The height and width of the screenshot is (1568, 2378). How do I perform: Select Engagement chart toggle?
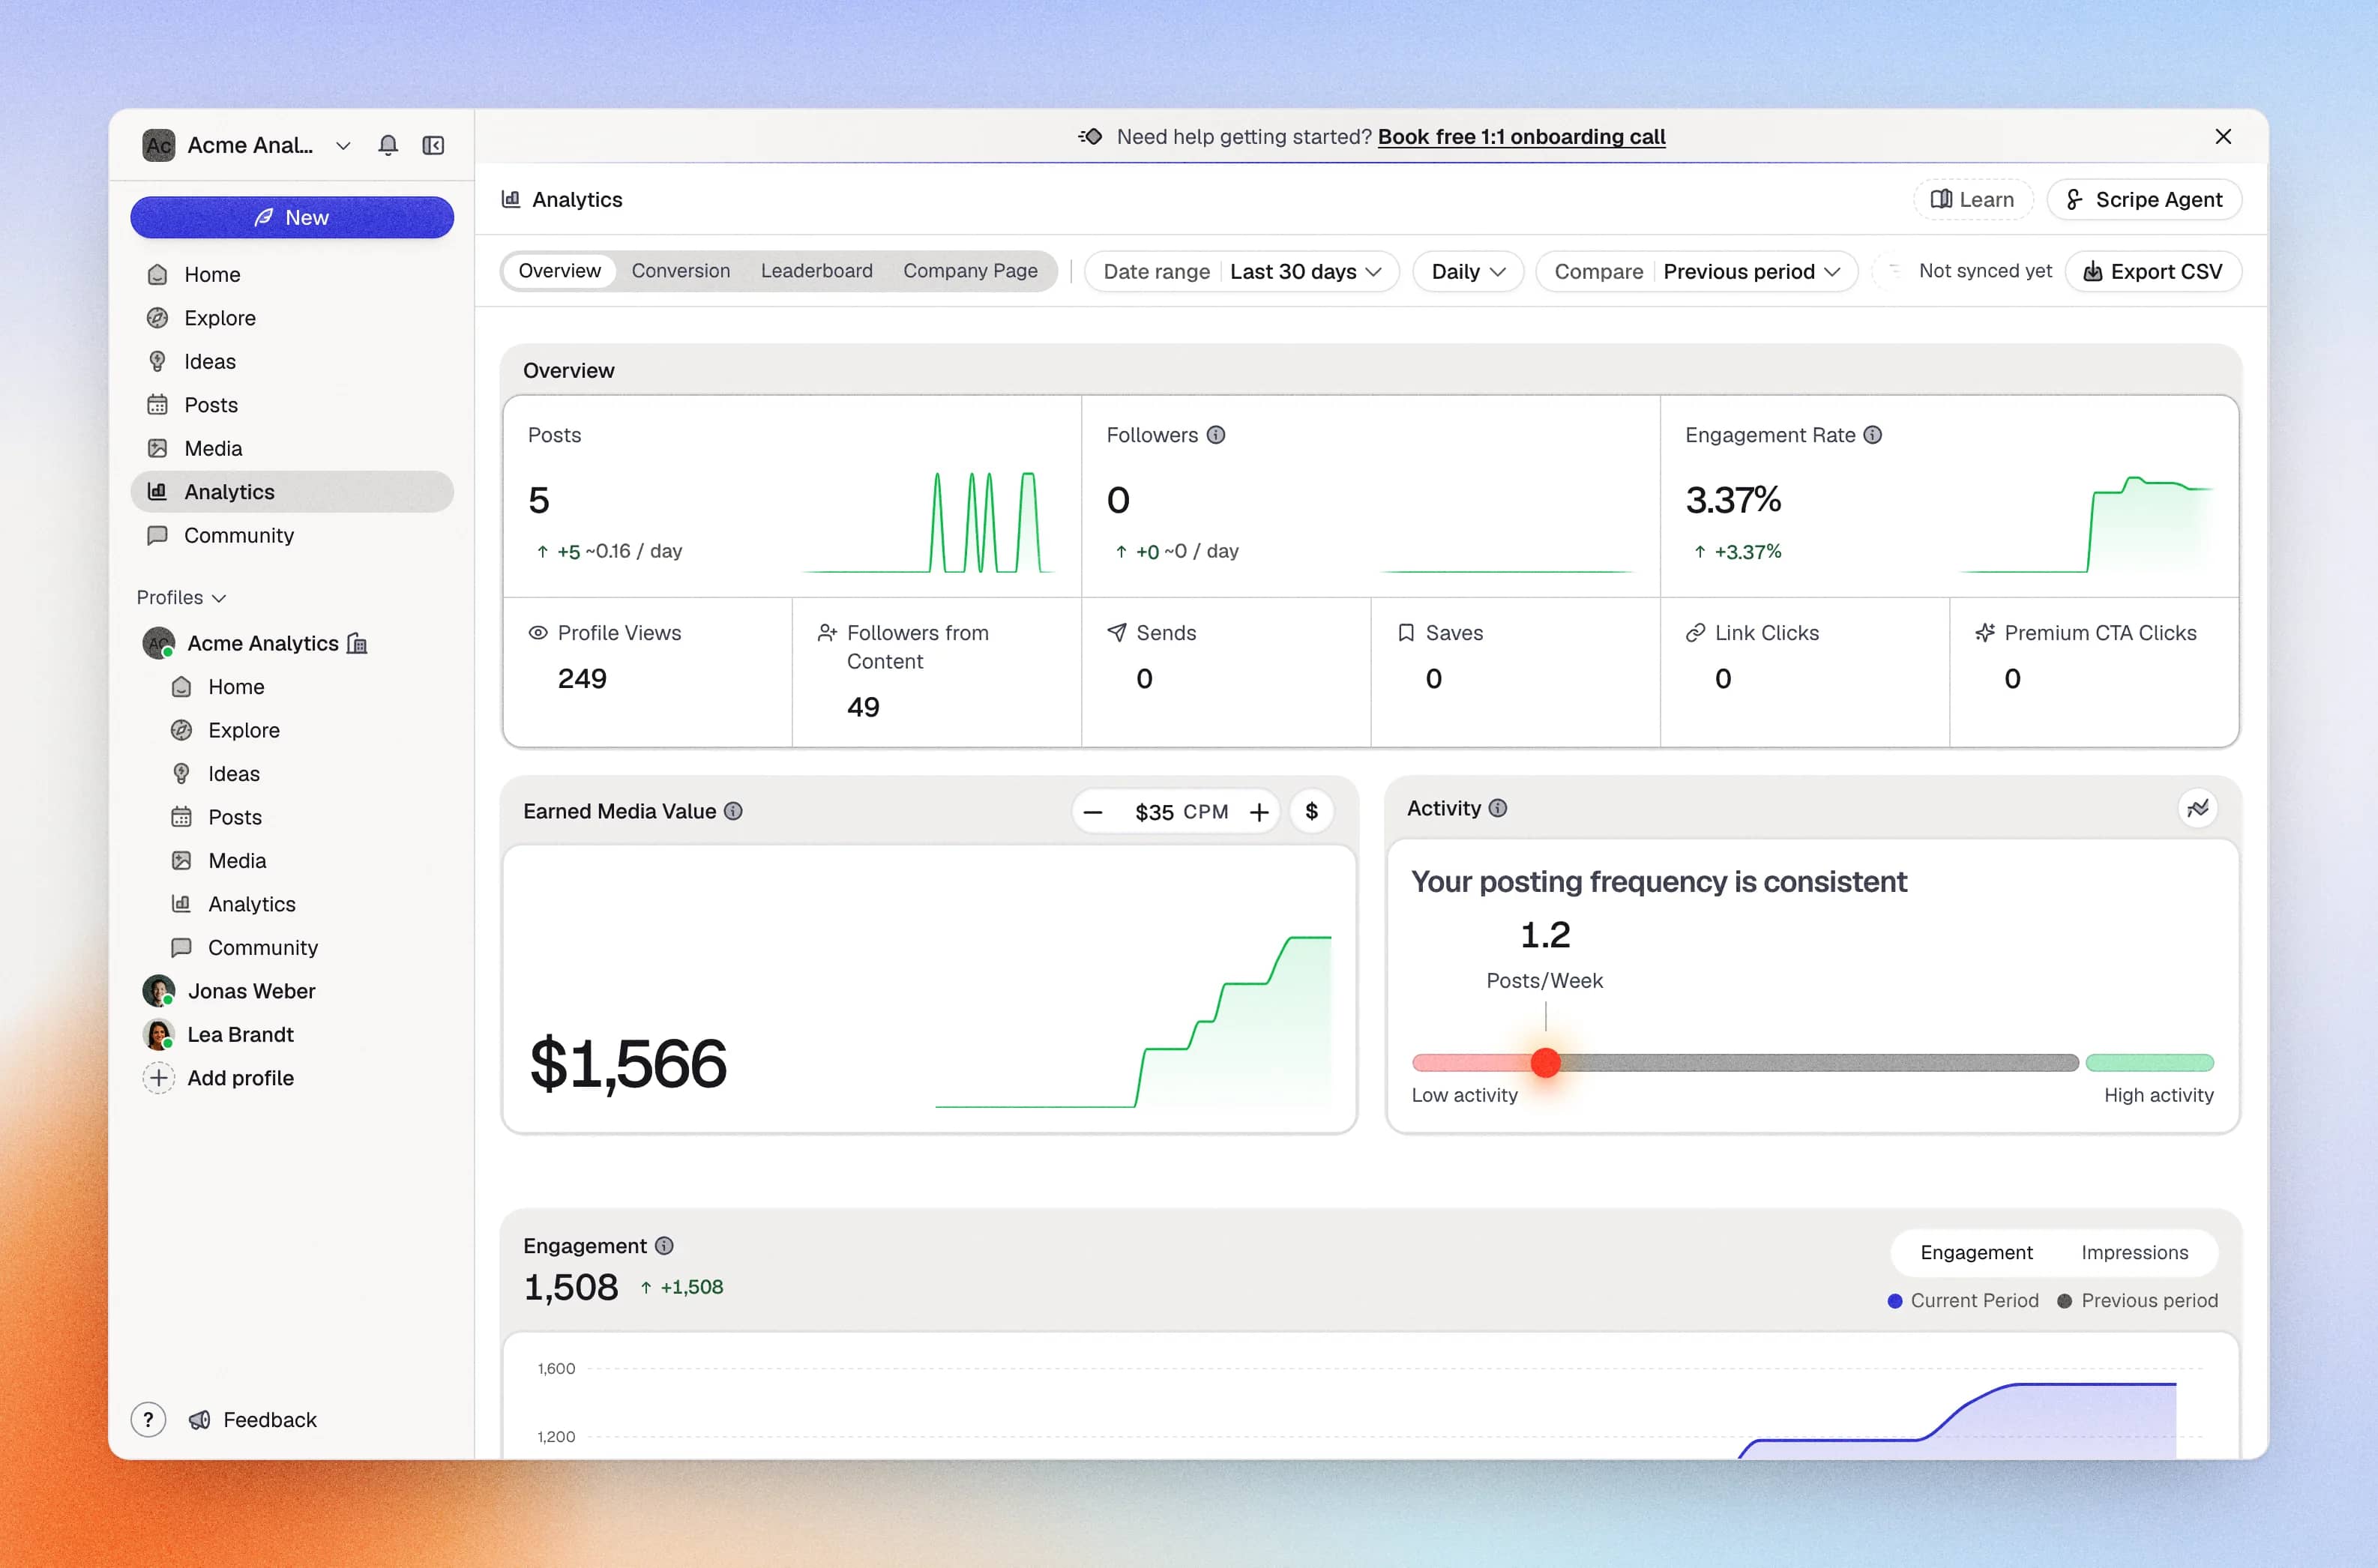click(1976, 1252)
